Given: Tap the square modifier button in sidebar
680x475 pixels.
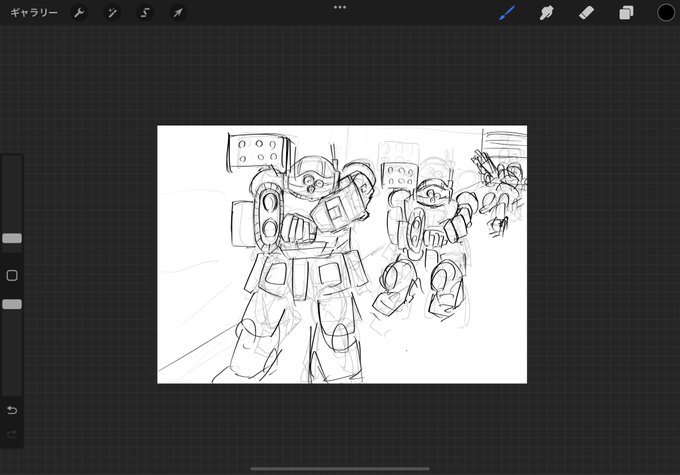Looking at the screenshot, I should click(x=12, y=275).
